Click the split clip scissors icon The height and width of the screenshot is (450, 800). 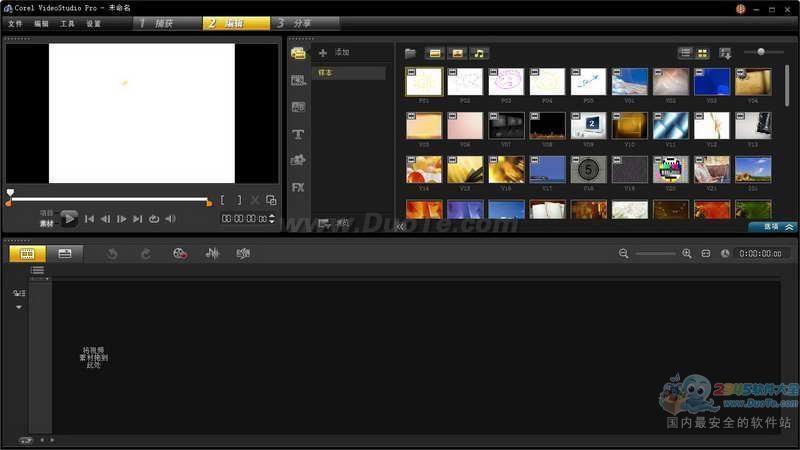255,200
